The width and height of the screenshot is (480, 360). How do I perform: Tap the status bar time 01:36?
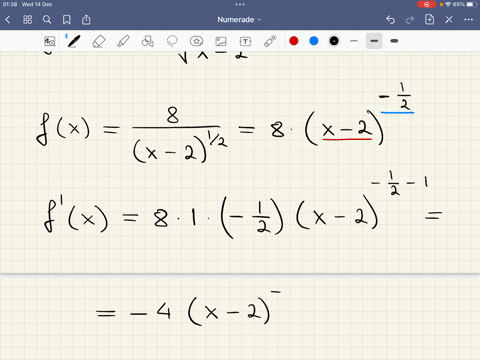10,4
